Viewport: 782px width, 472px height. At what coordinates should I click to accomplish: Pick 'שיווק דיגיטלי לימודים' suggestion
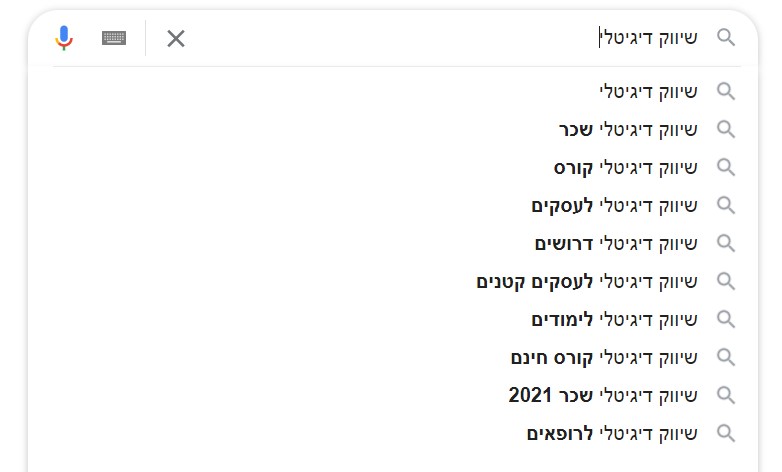(614, 319)
